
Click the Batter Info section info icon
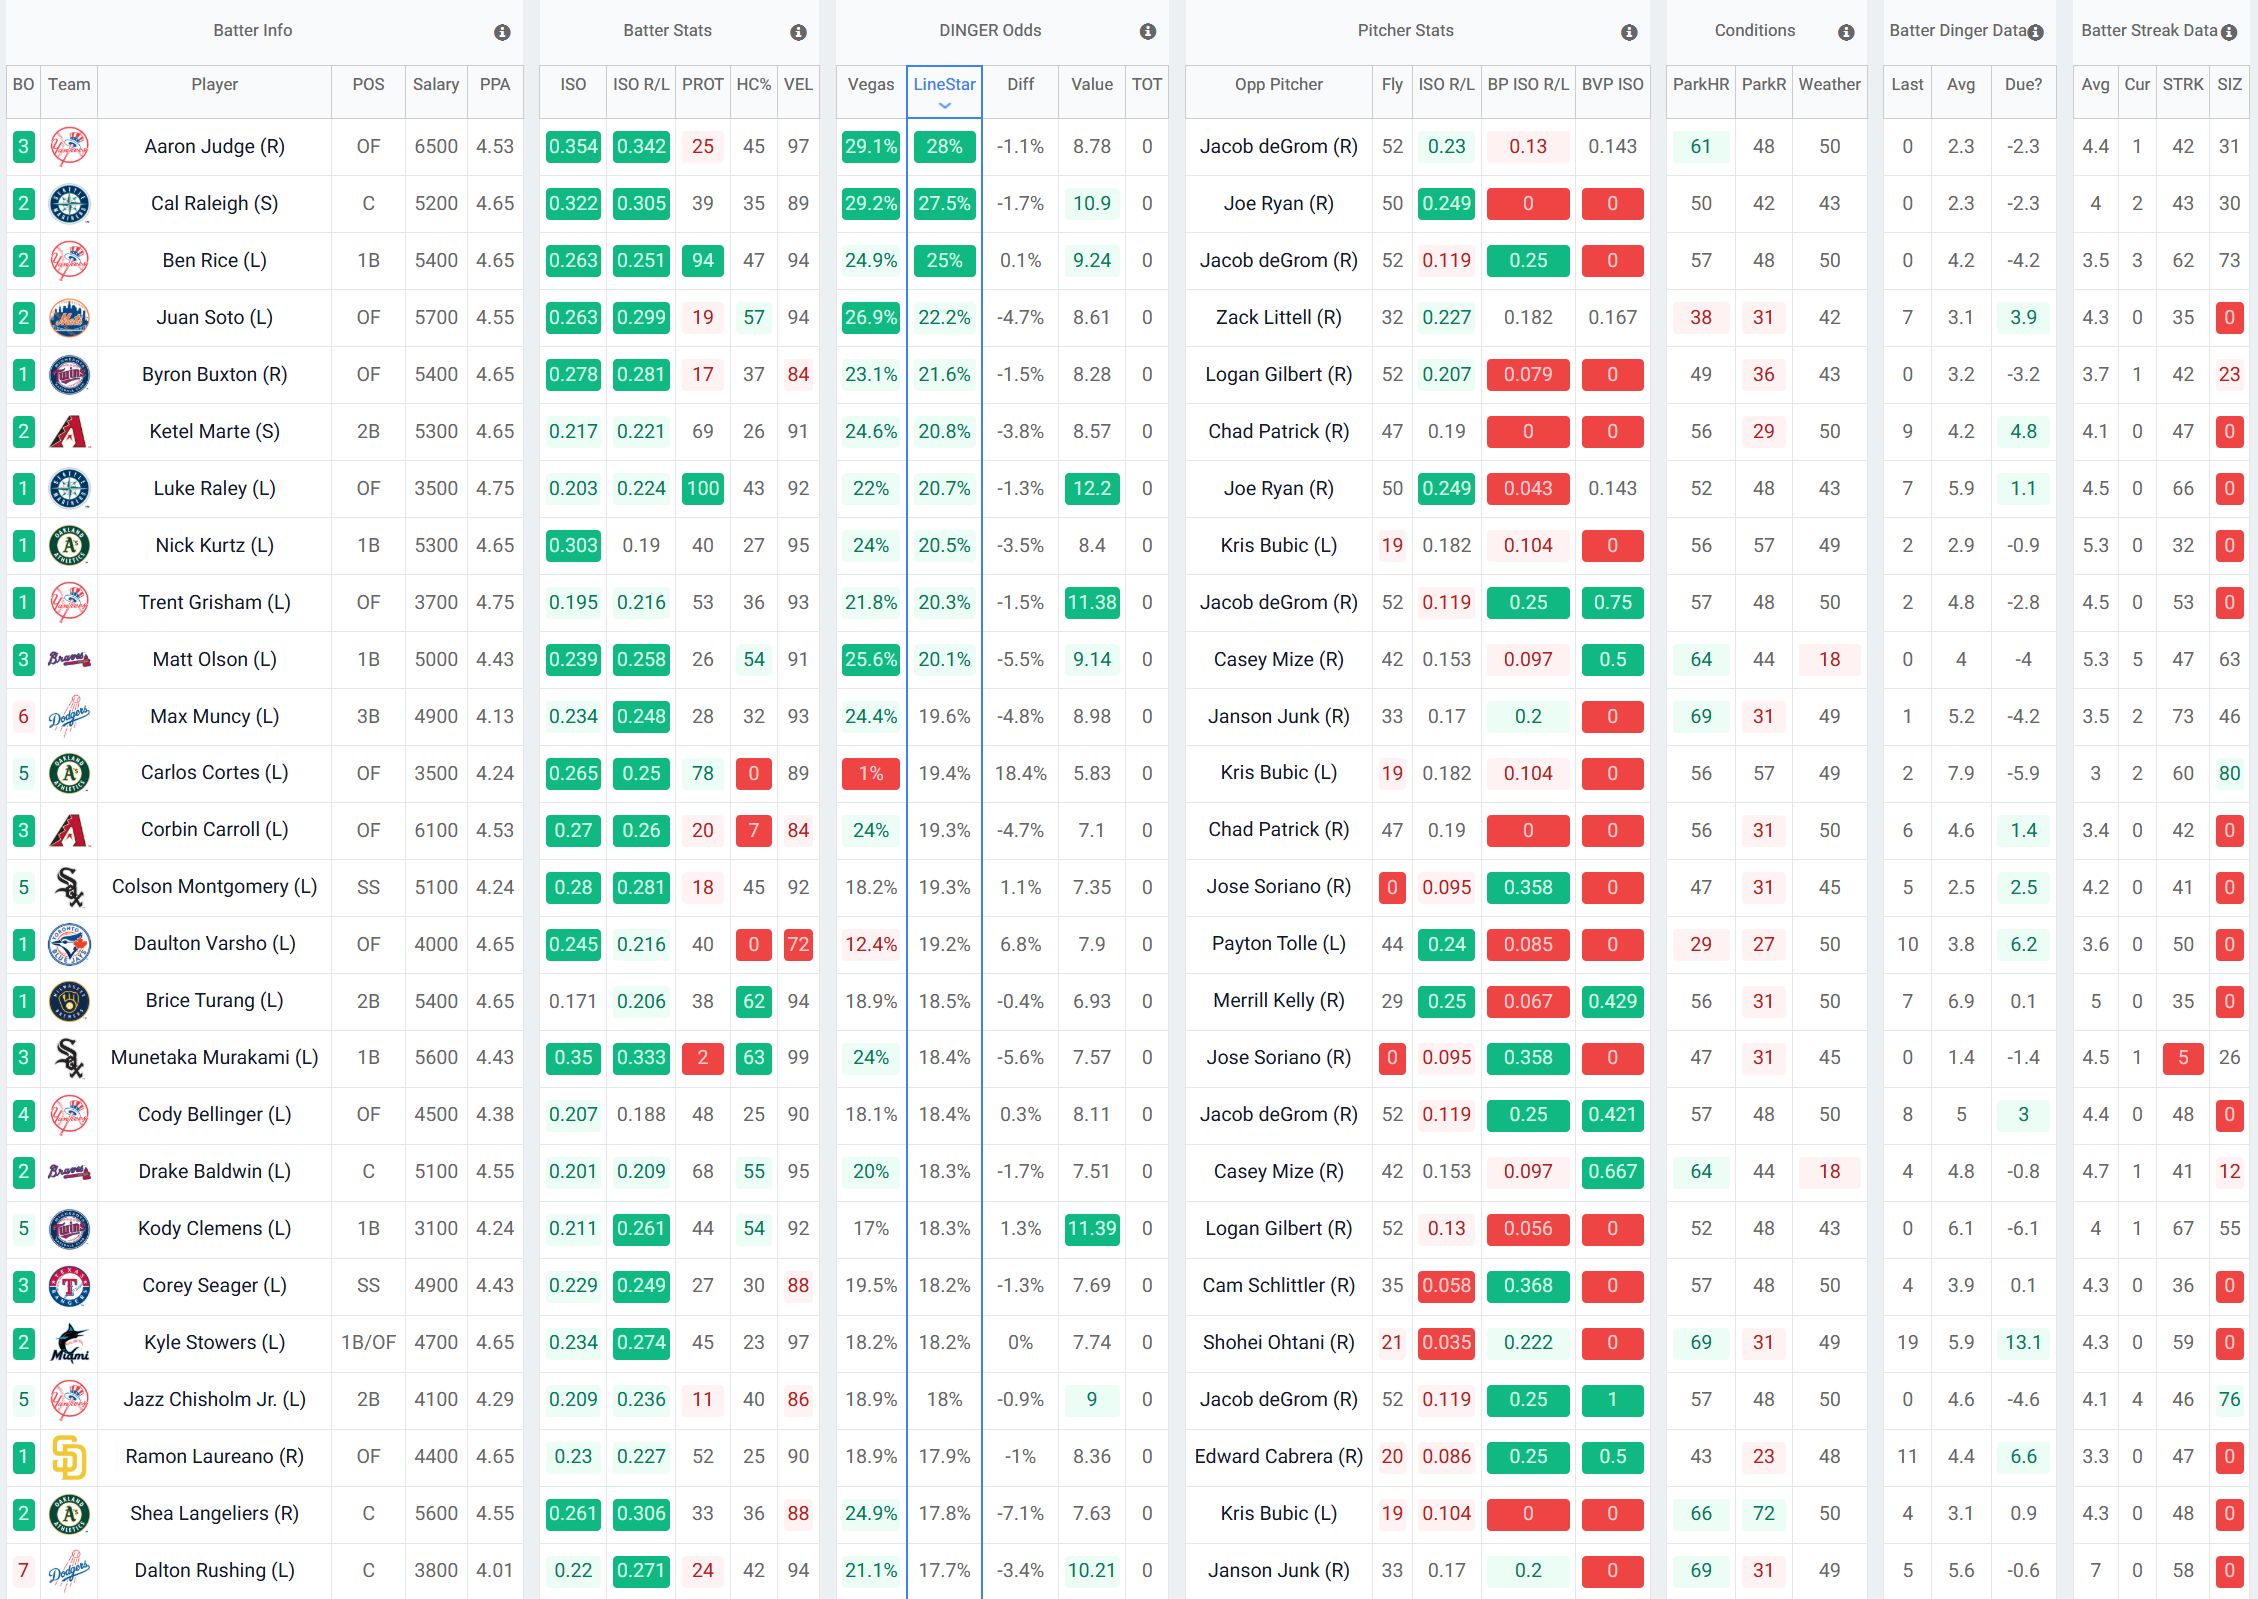point(502,33)
